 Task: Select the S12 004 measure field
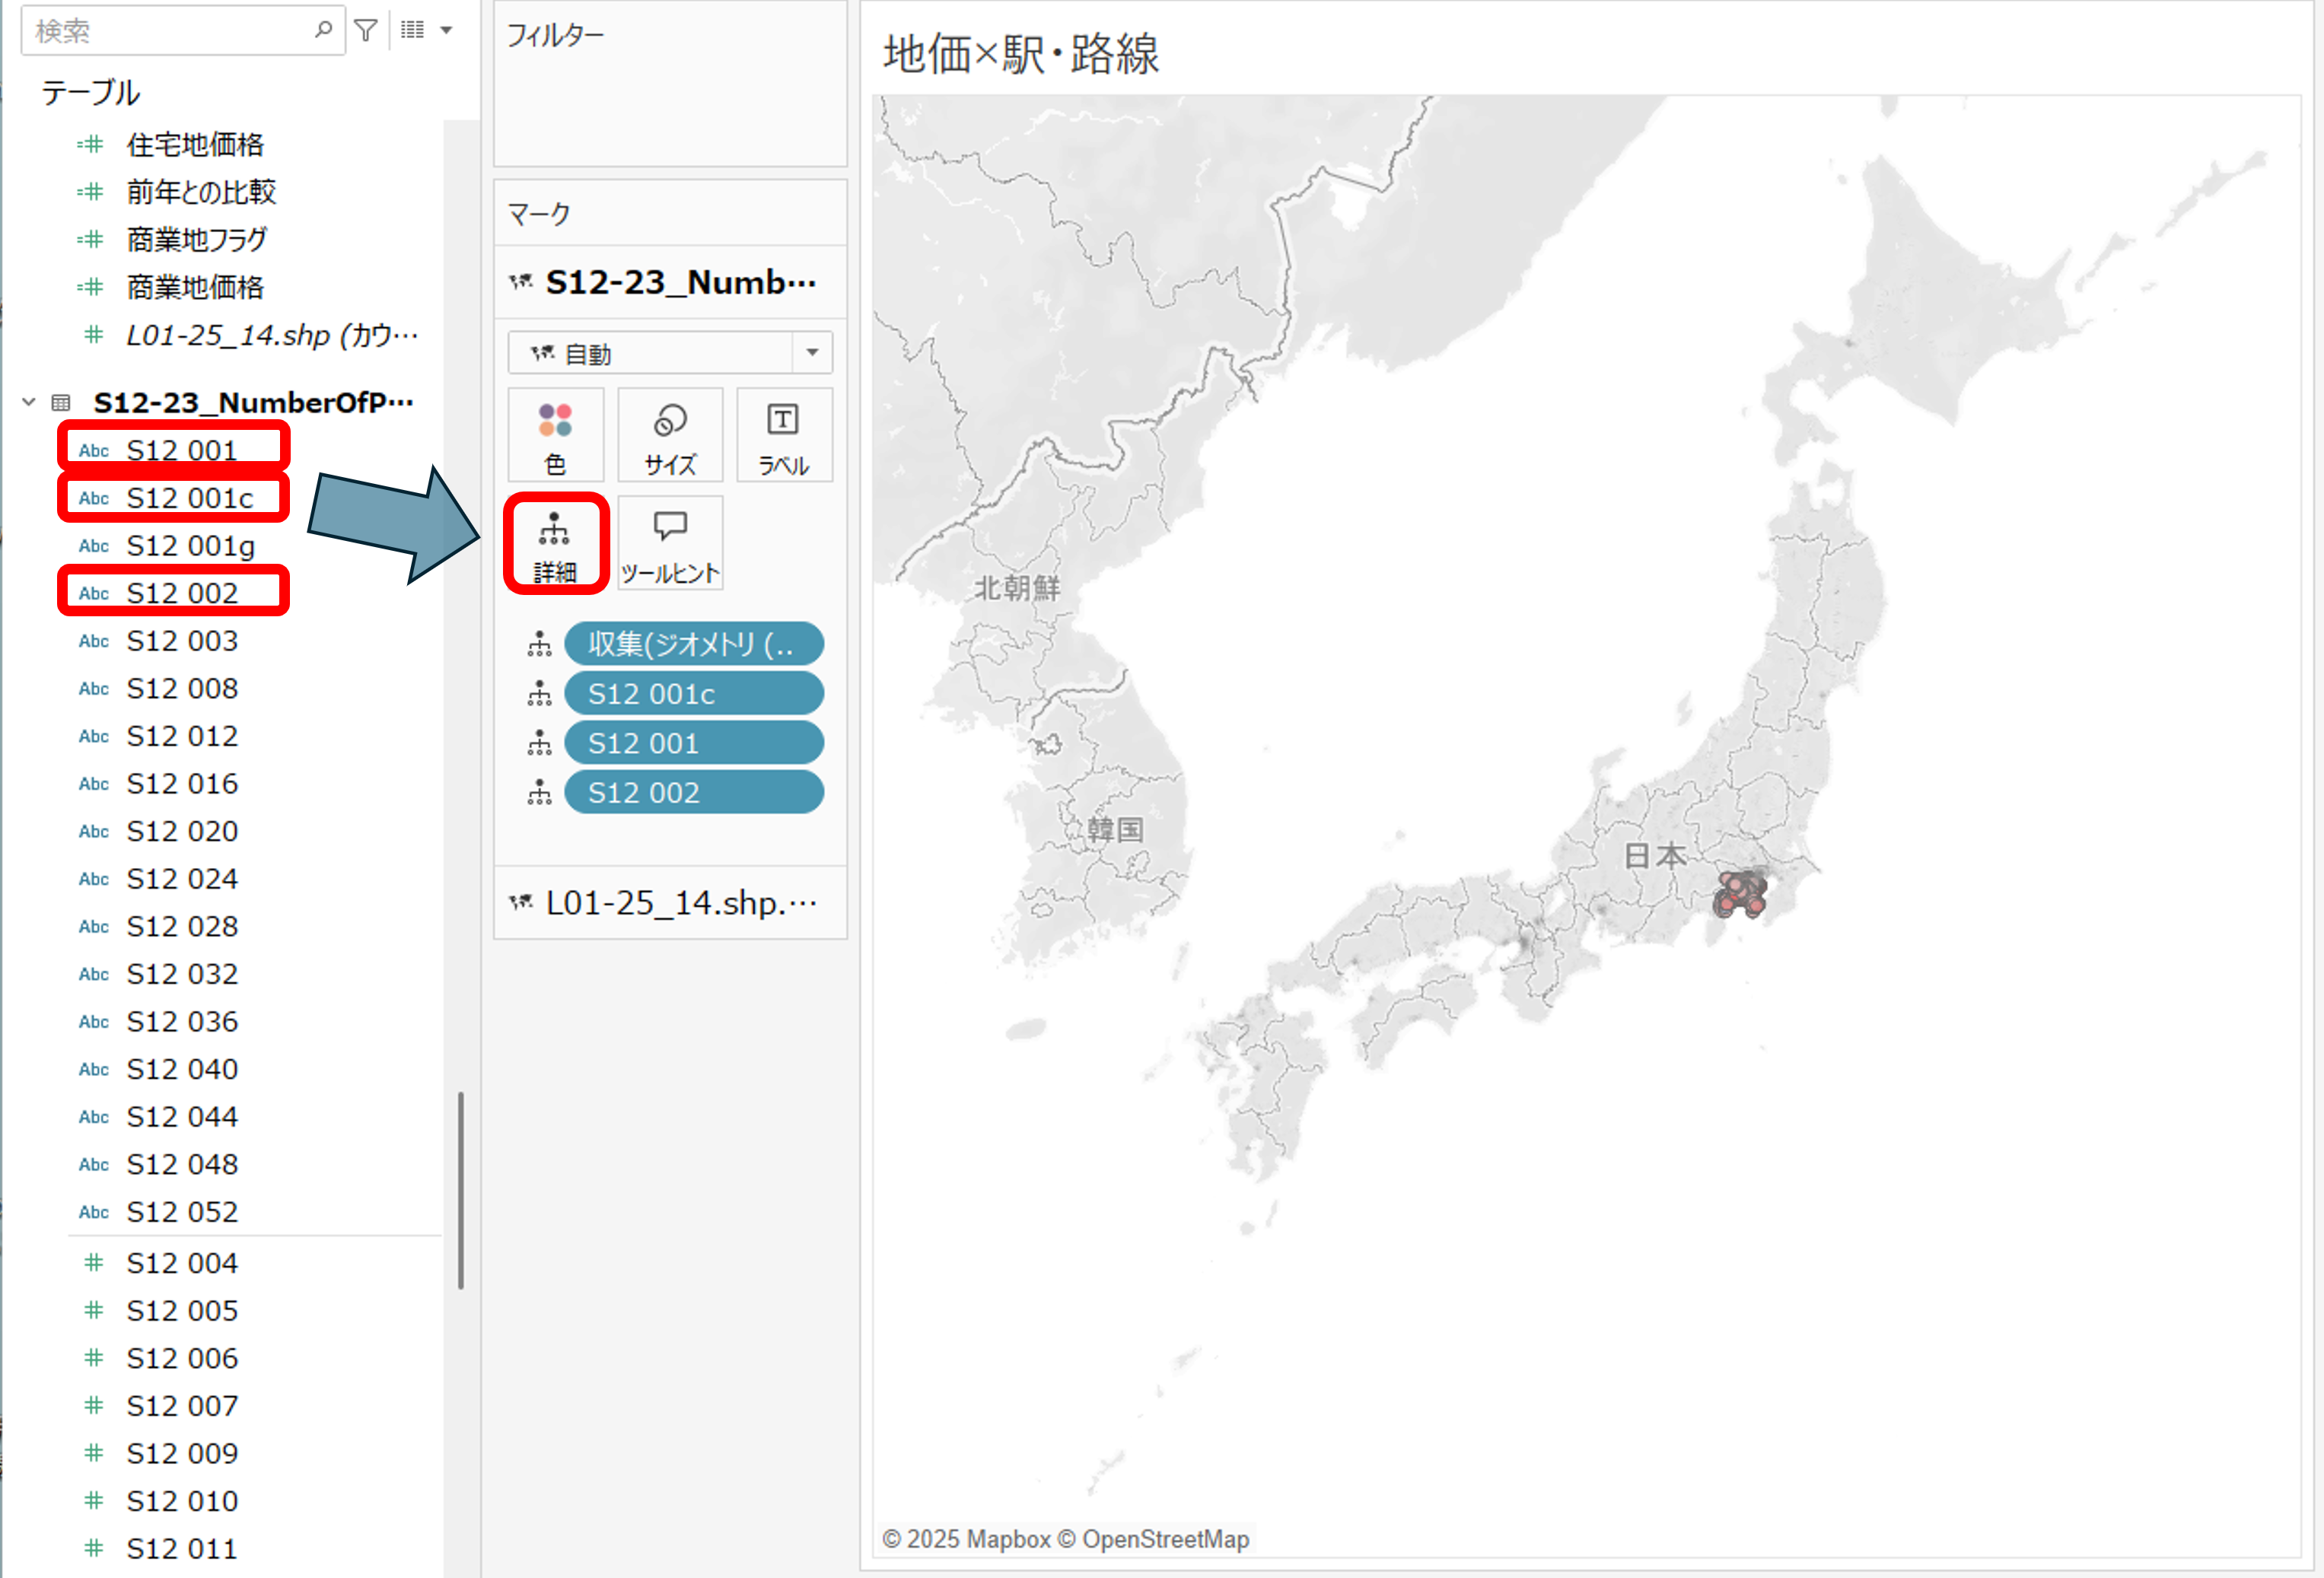pyautogui.click(x=182, y=1263)
